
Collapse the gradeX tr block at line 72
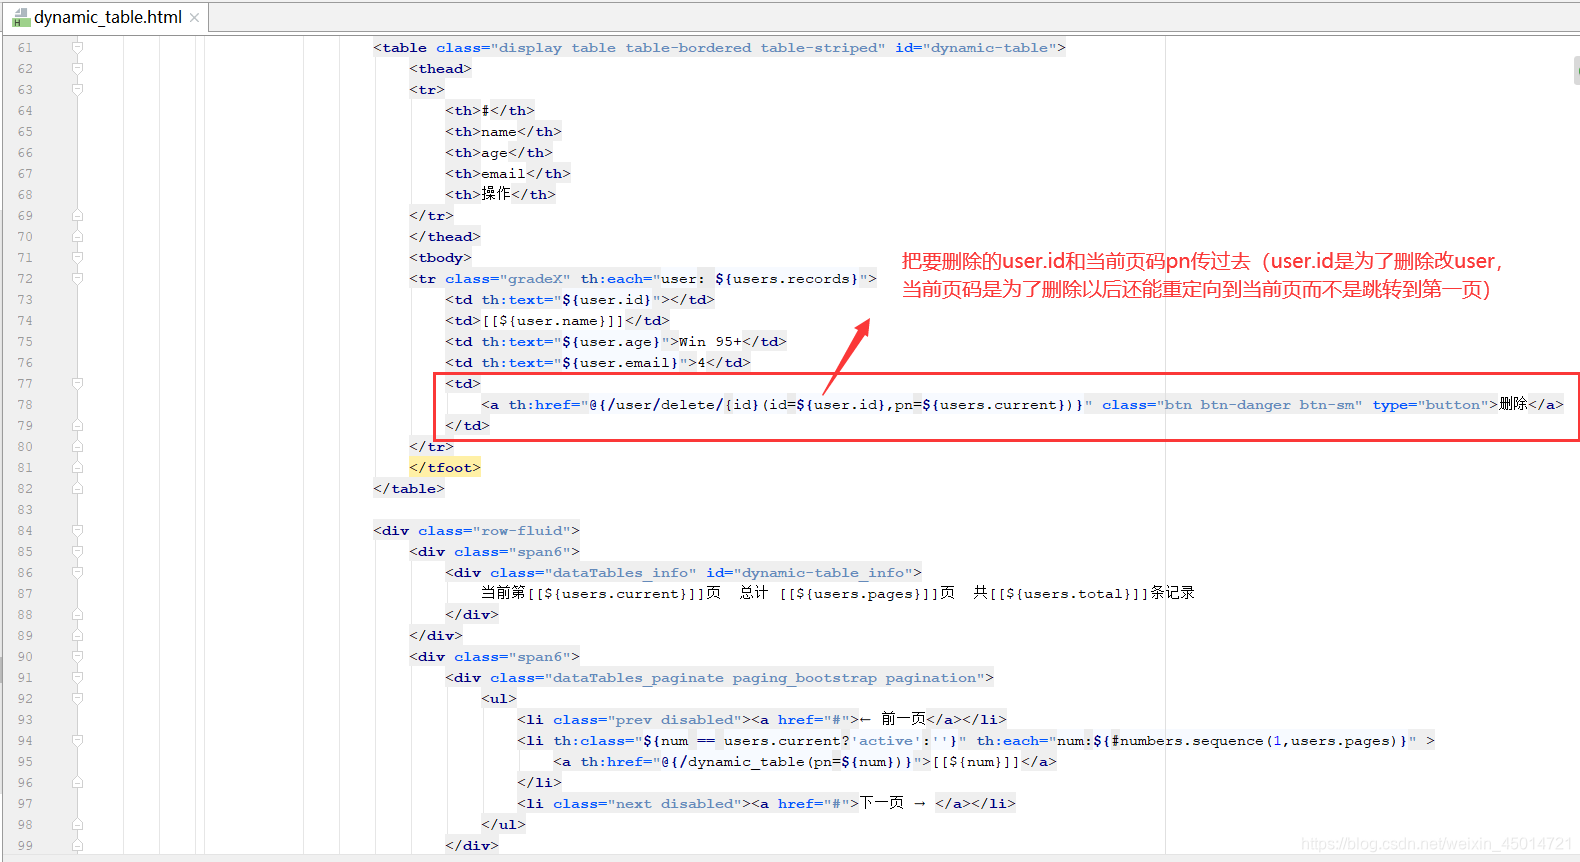[x=77, y=278]
